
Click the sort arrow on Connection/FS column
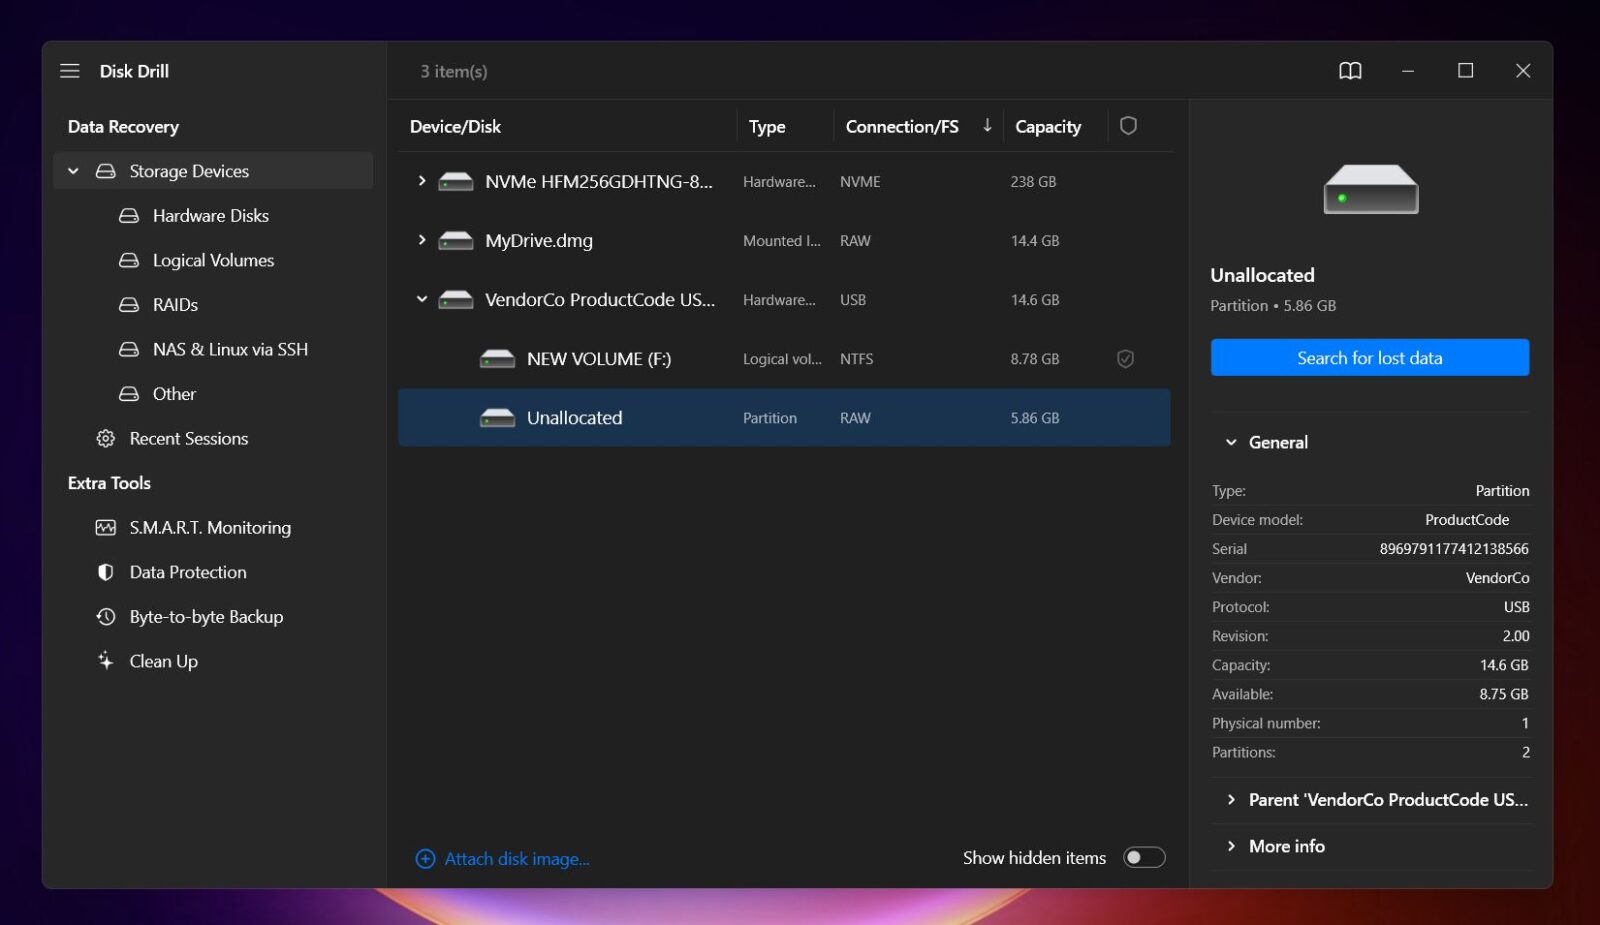[987, 126]
